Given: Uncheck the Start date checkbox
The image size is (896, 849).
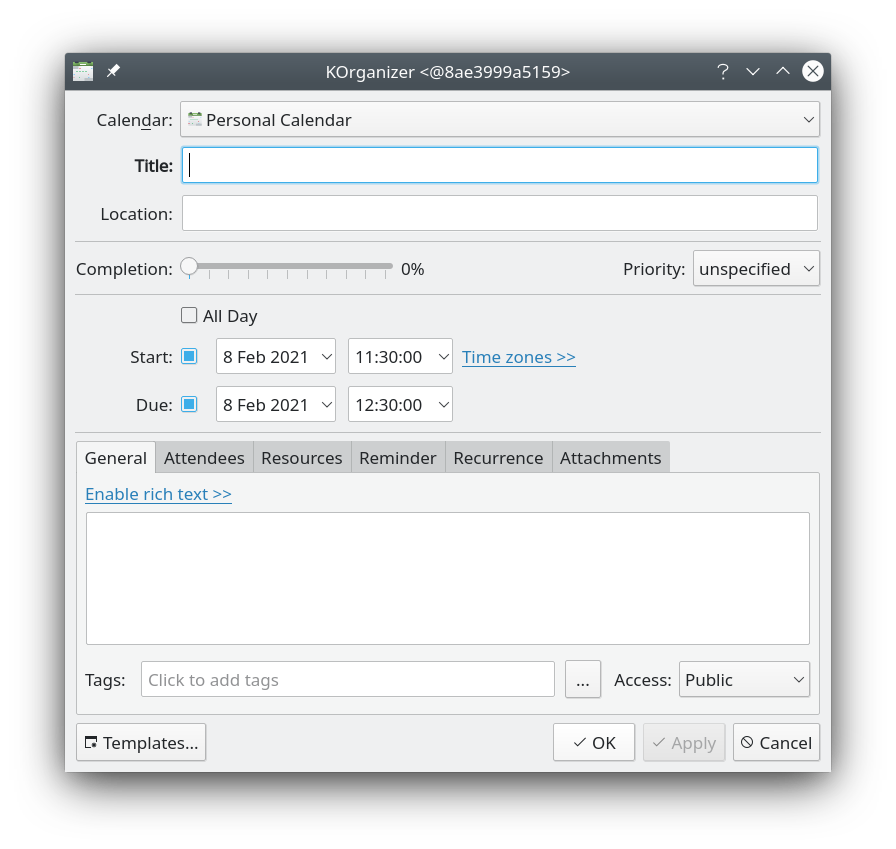Looking at the screenshot, I should click(x=189, y=356).
